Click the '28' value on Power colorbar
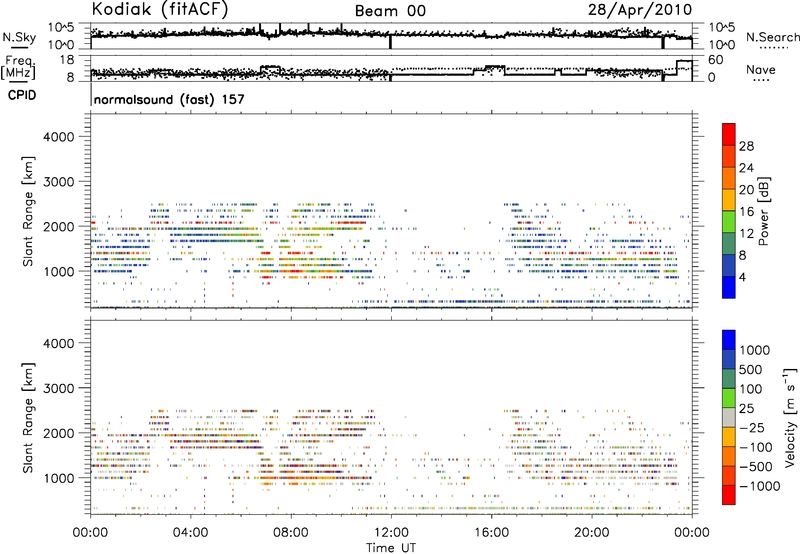The height and width of the screenshot is (554, 800). [746, 146]
